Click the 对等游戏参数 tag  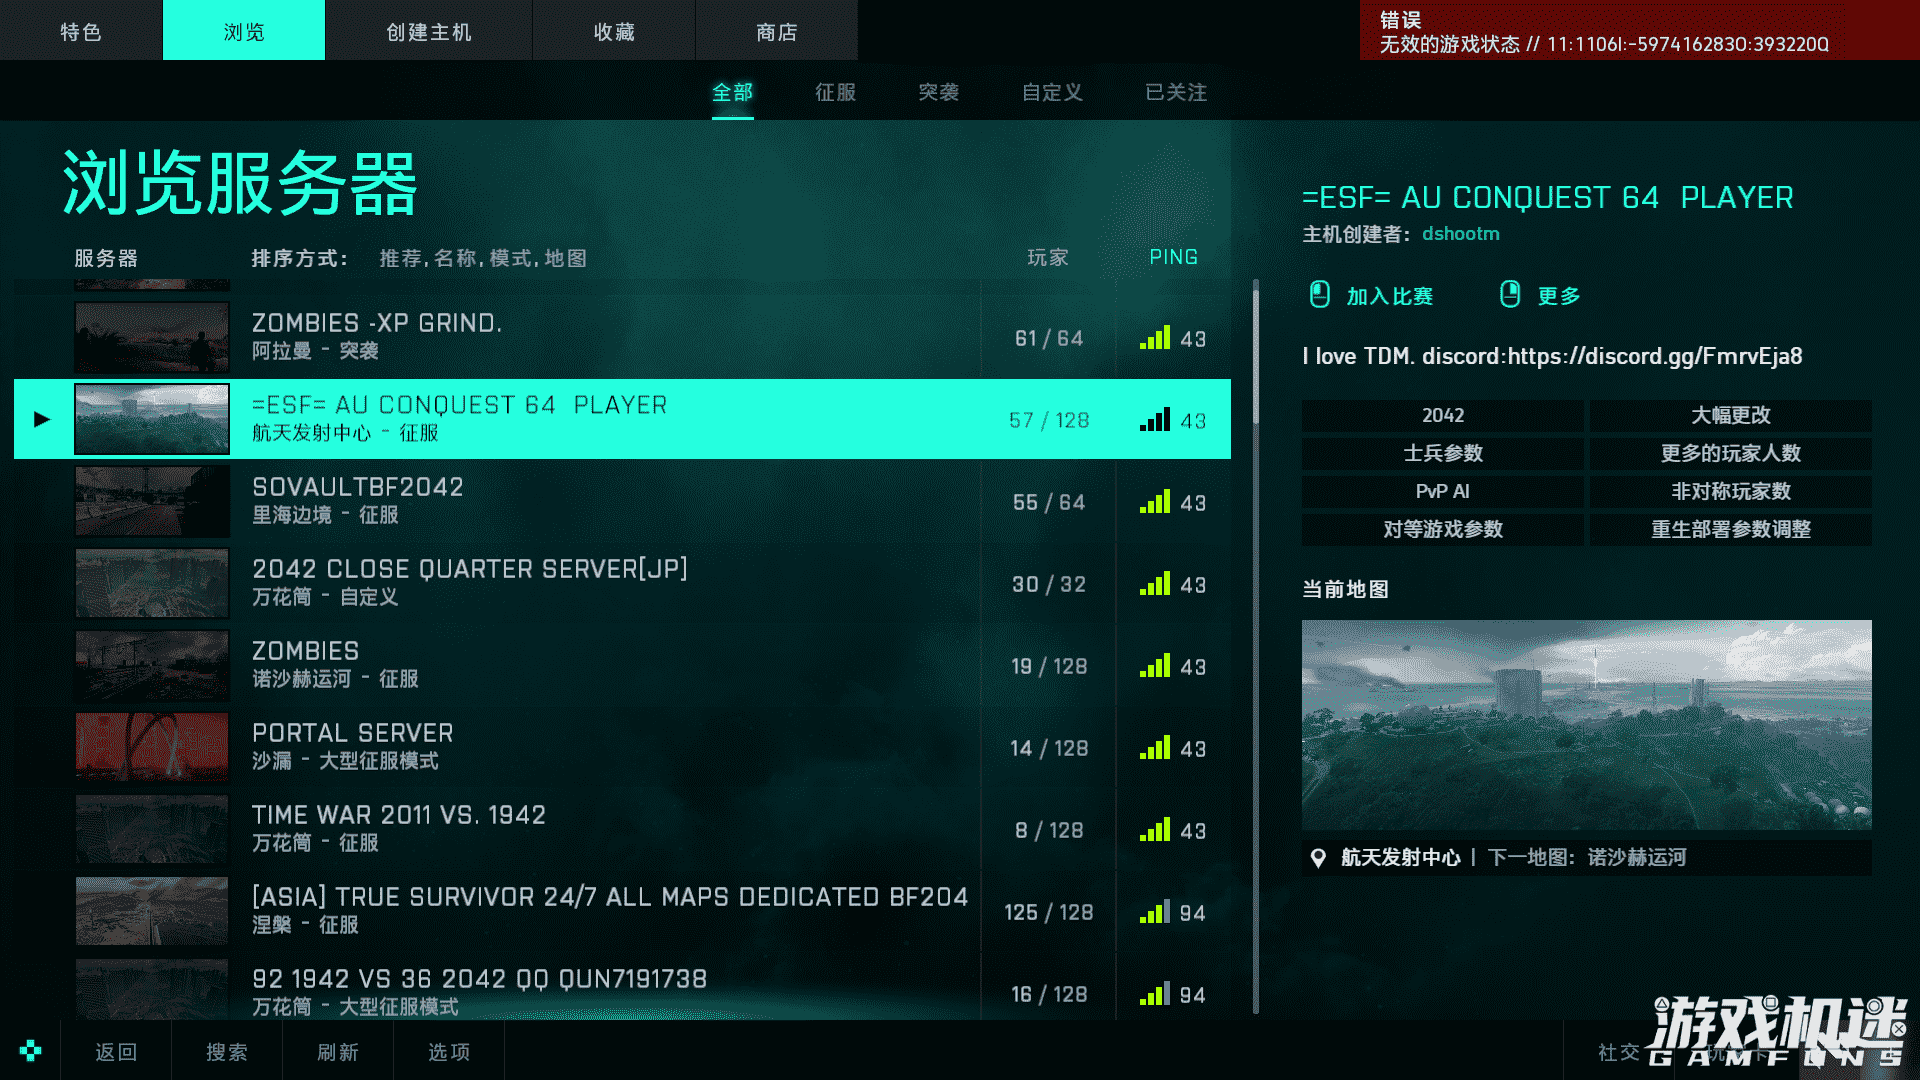tap(1443, 530)
